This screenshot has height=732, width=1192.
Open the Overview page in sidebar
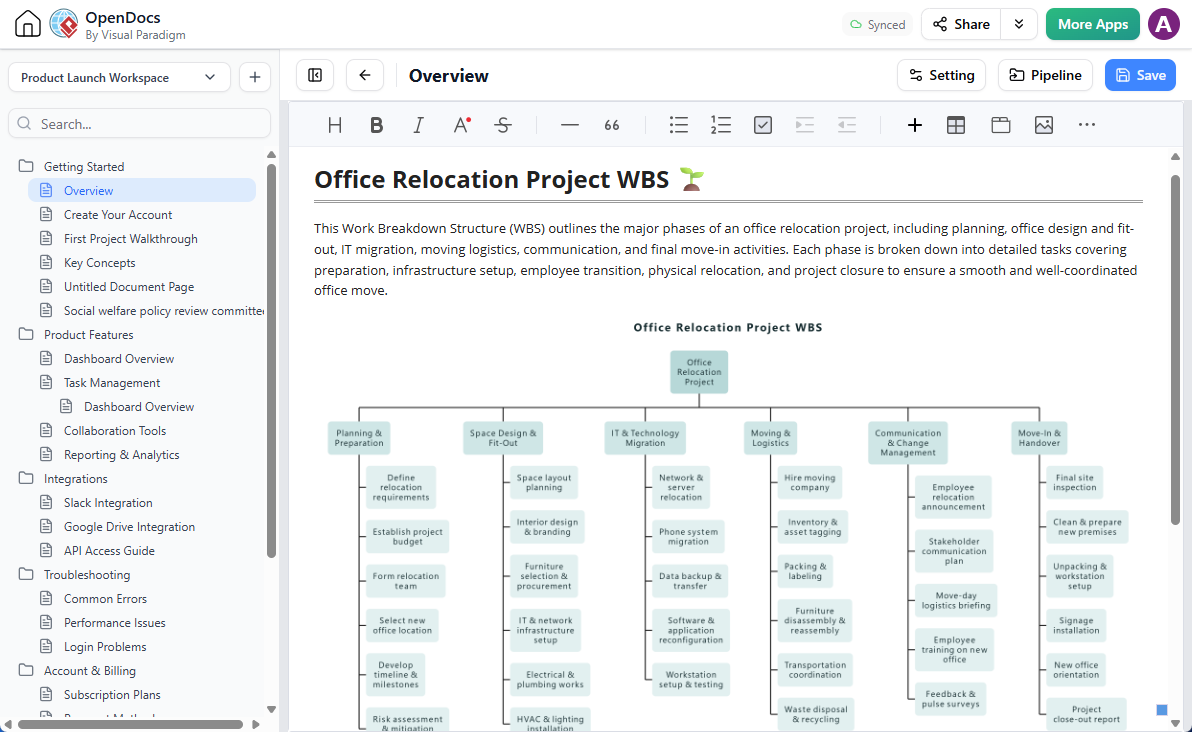pos(142,190)
